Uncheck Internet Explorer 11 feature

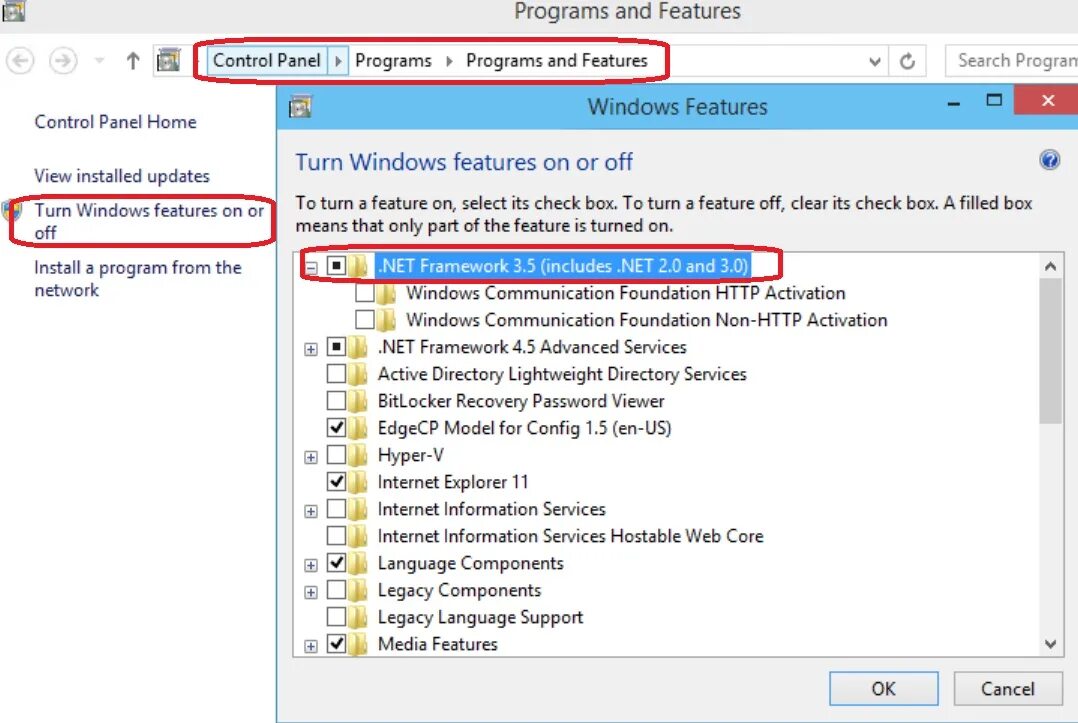pyautogui.click(x=336, y=482)
